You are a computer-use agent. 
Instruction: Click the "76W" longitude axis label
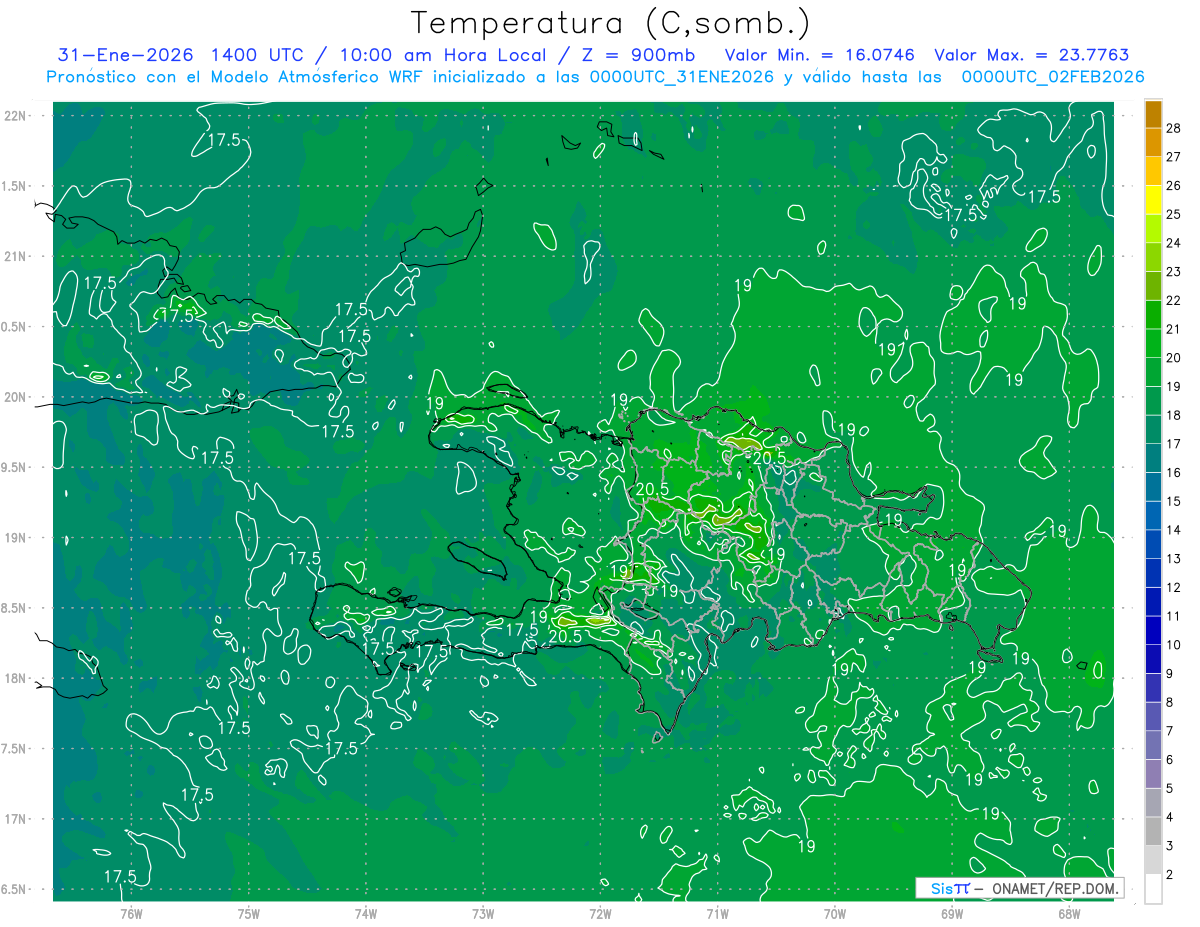point(131,913)
